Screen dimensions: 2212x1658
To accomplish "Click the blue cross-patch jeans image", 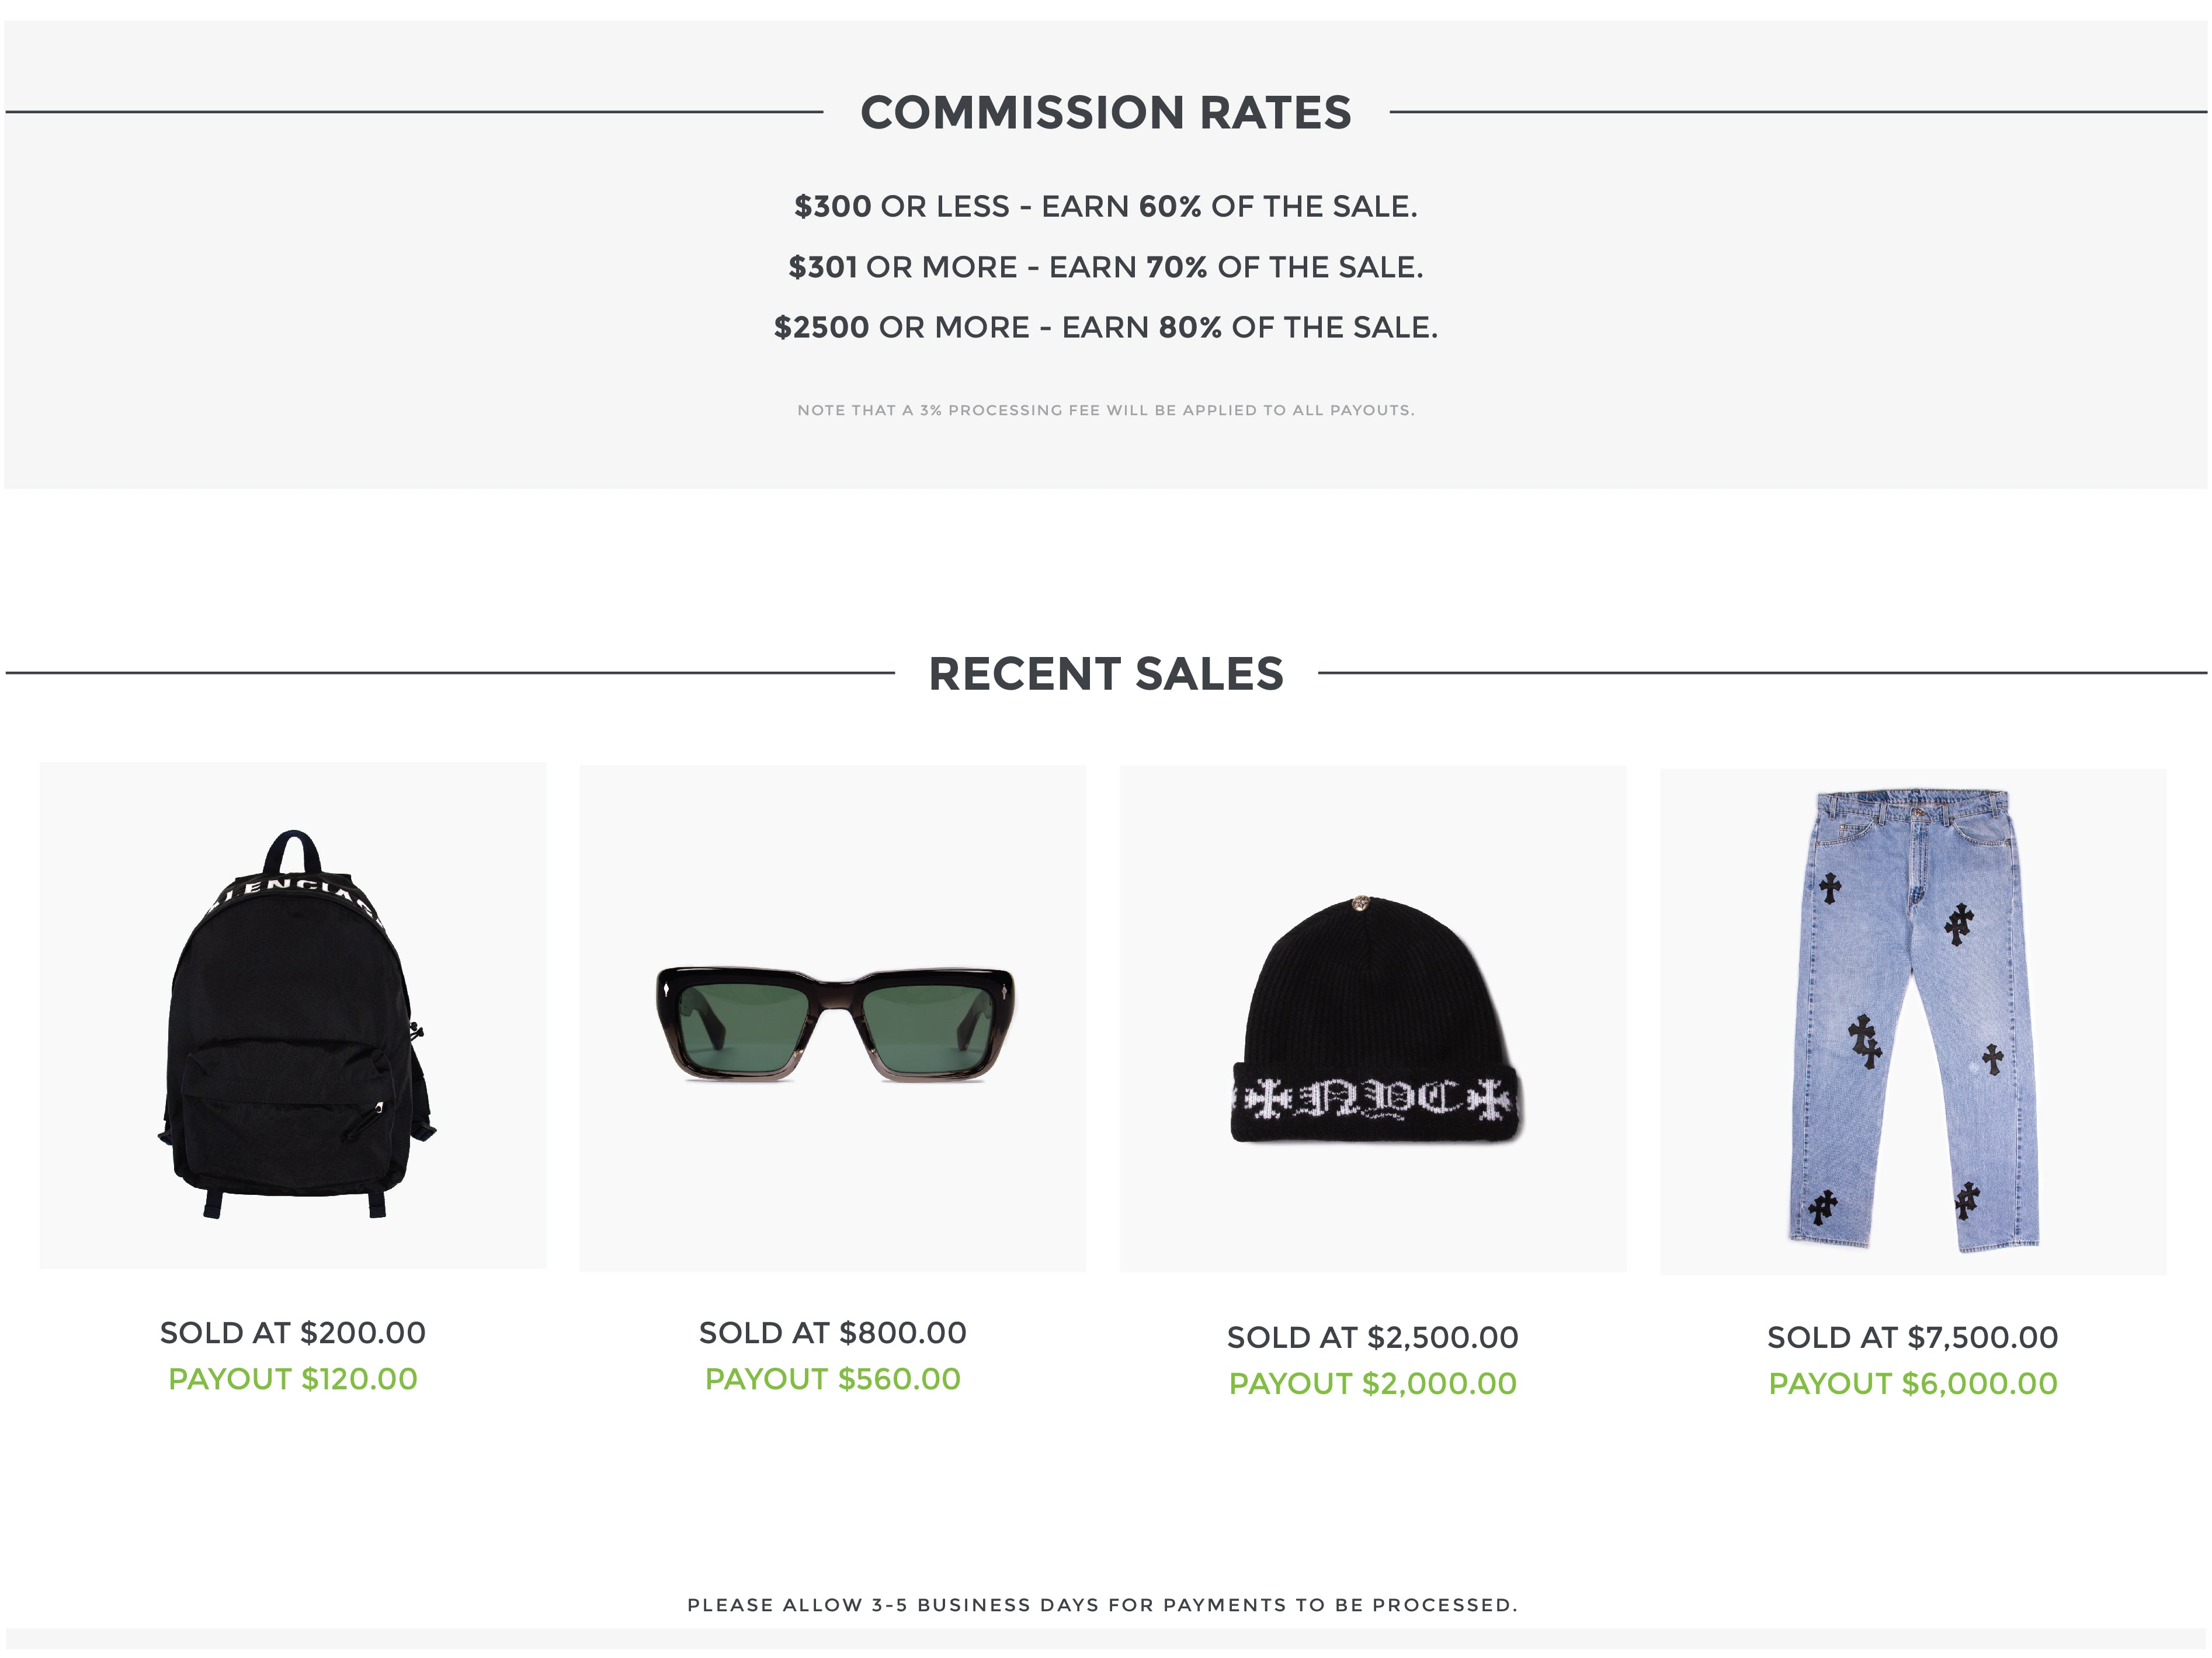I will (1912, 1022).
